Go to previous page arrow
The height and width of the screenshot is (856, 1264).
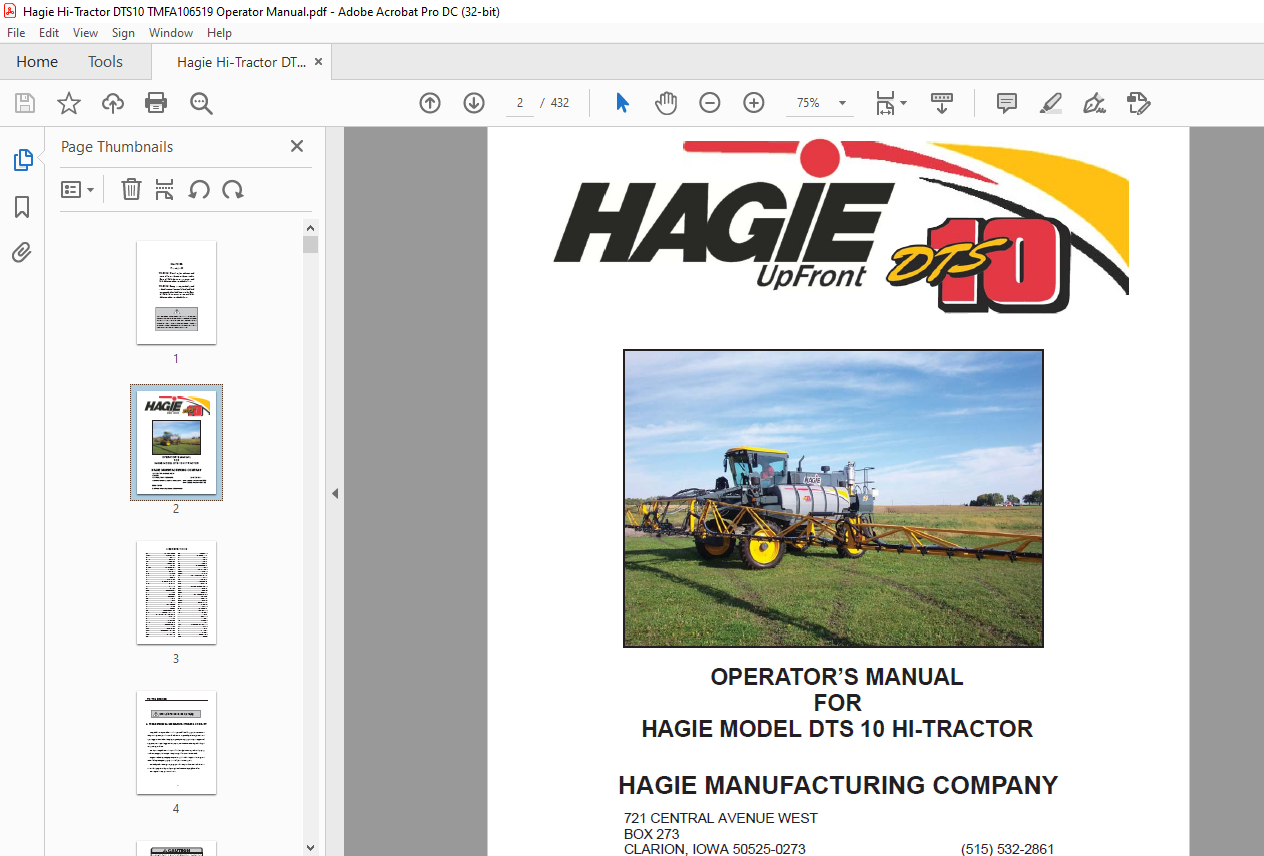pyautogui.click(x=430, y=103)
